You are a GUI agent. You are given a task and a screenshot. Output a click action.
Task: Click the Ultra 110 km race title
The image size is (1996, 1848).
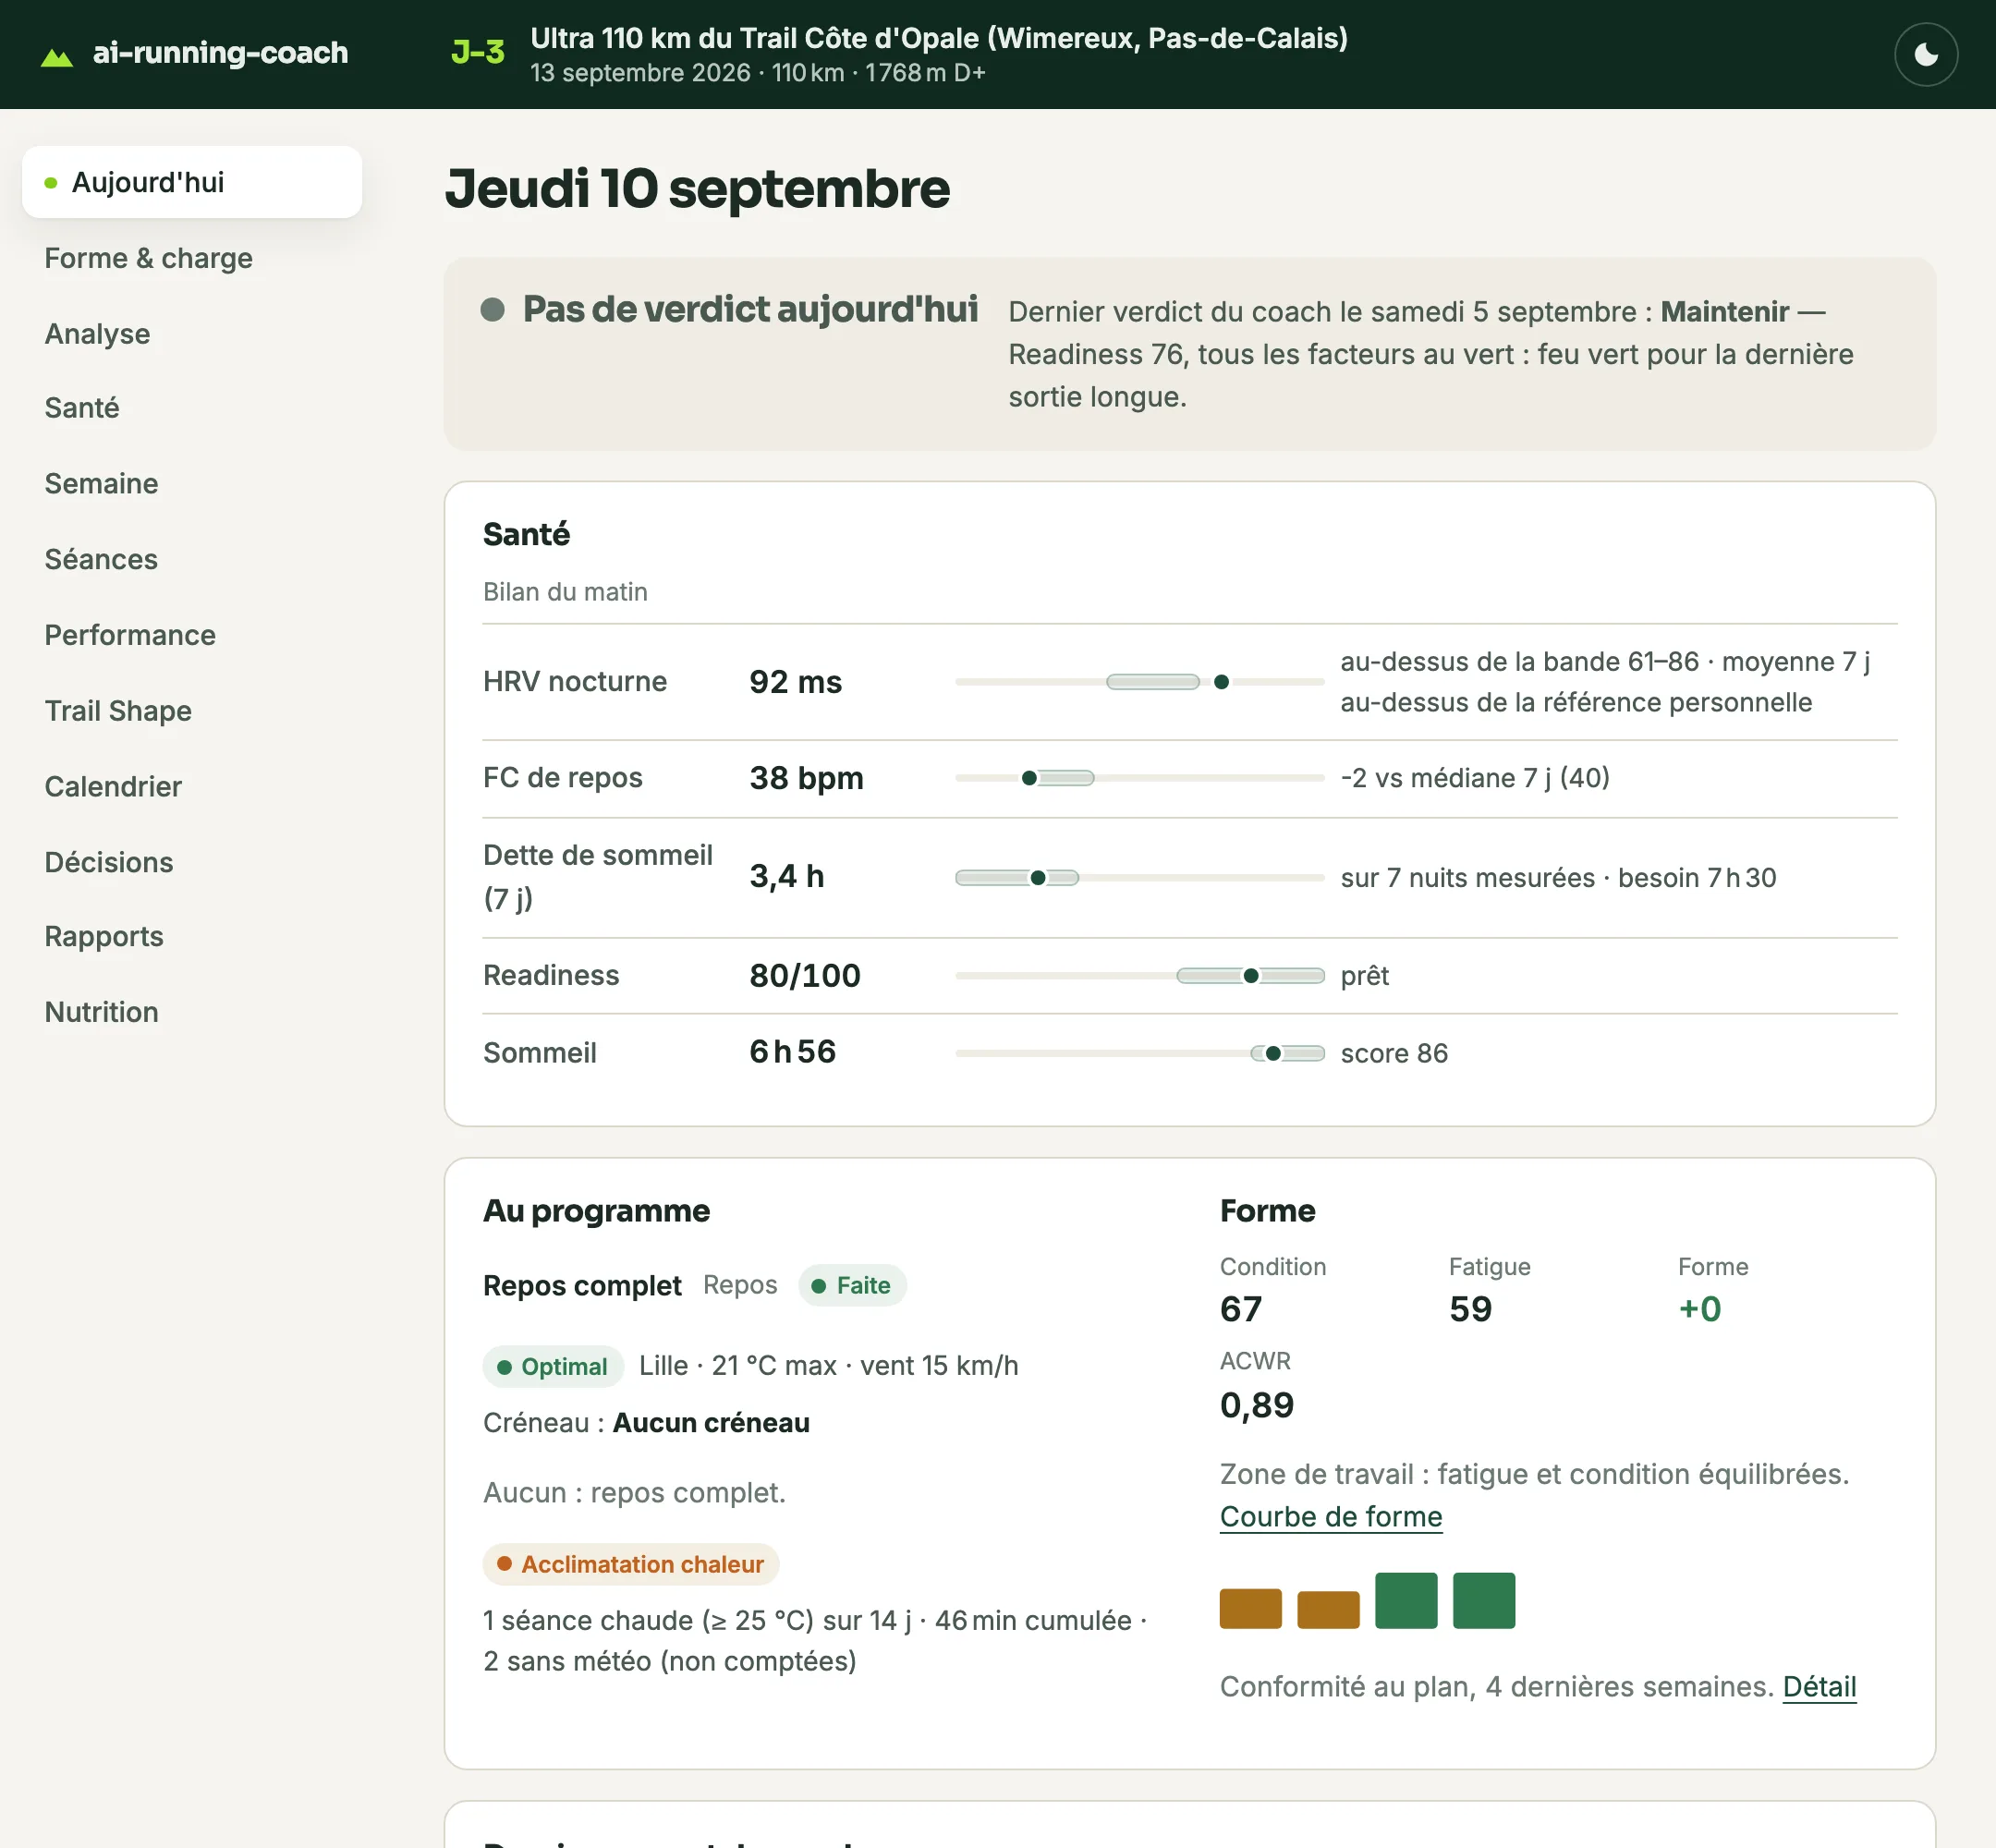[939, 38]
